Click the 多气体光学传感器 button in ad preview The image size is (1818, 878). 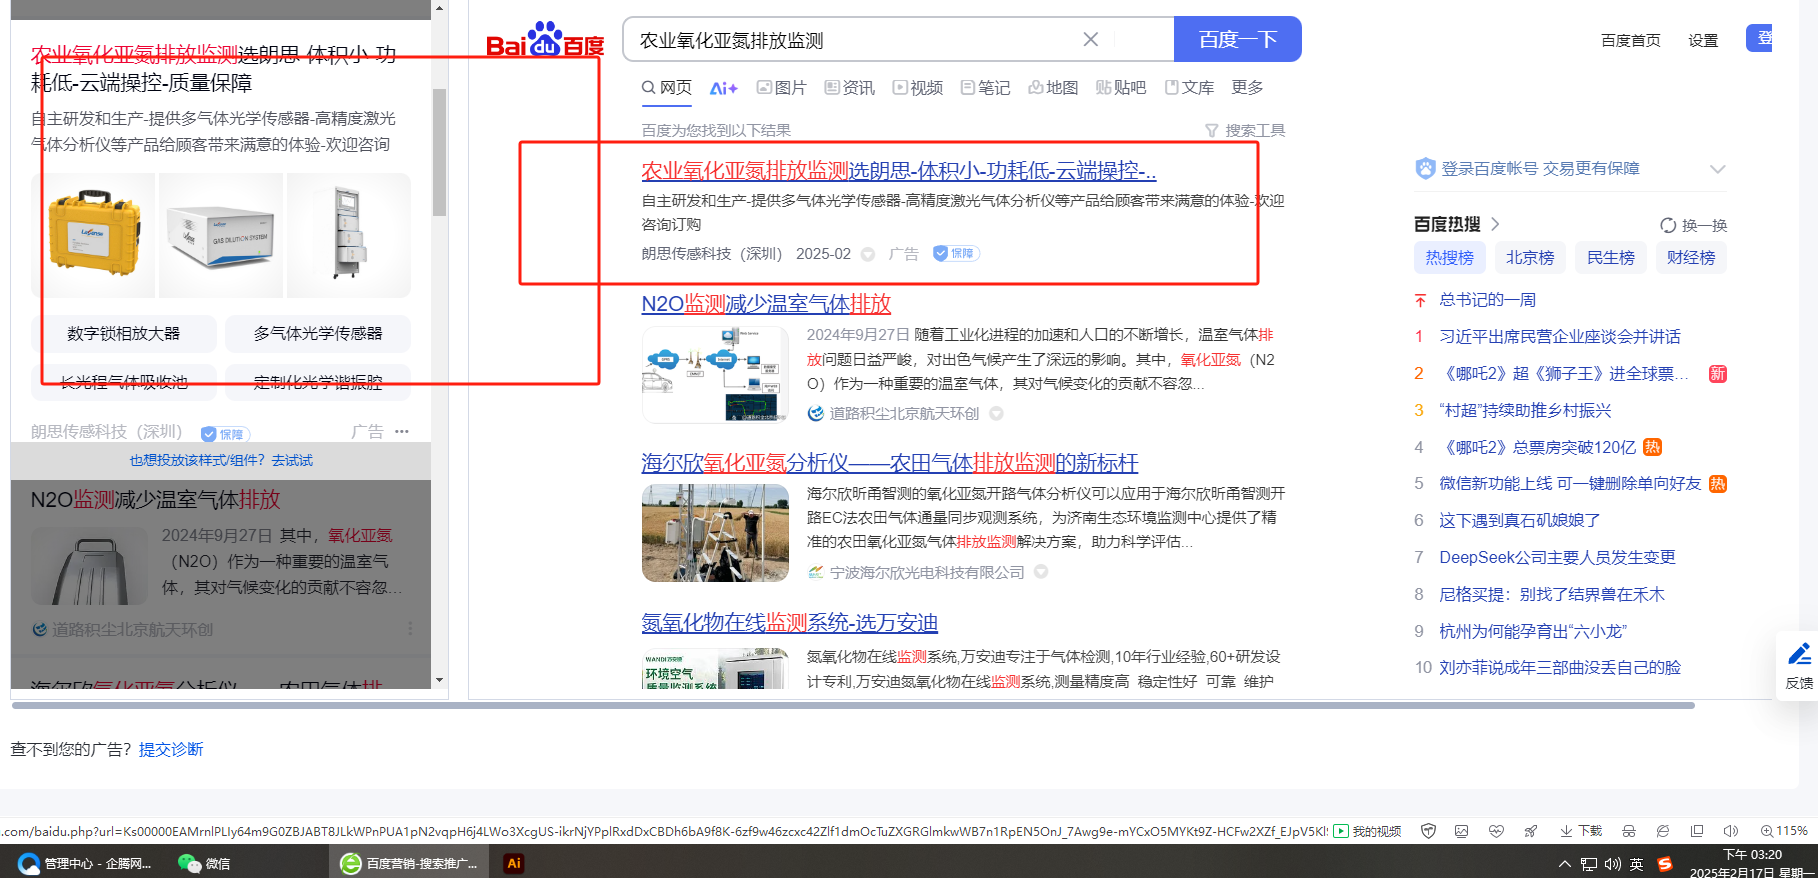(318, 334)
